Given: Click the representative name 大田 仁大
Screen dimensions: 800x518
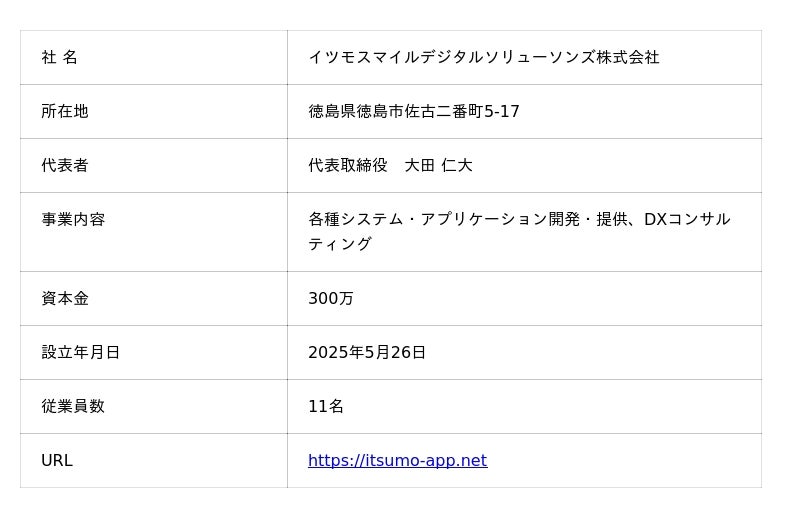Looking at the screenshot, I should pyautogui.click(x=438, y=166).
